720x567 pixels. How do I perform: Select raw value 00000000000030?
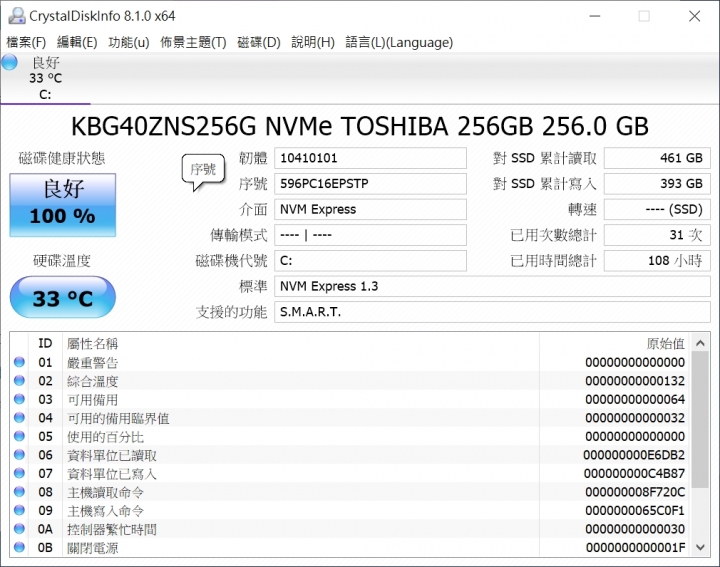pyautogui.click(x=635, y=529)
